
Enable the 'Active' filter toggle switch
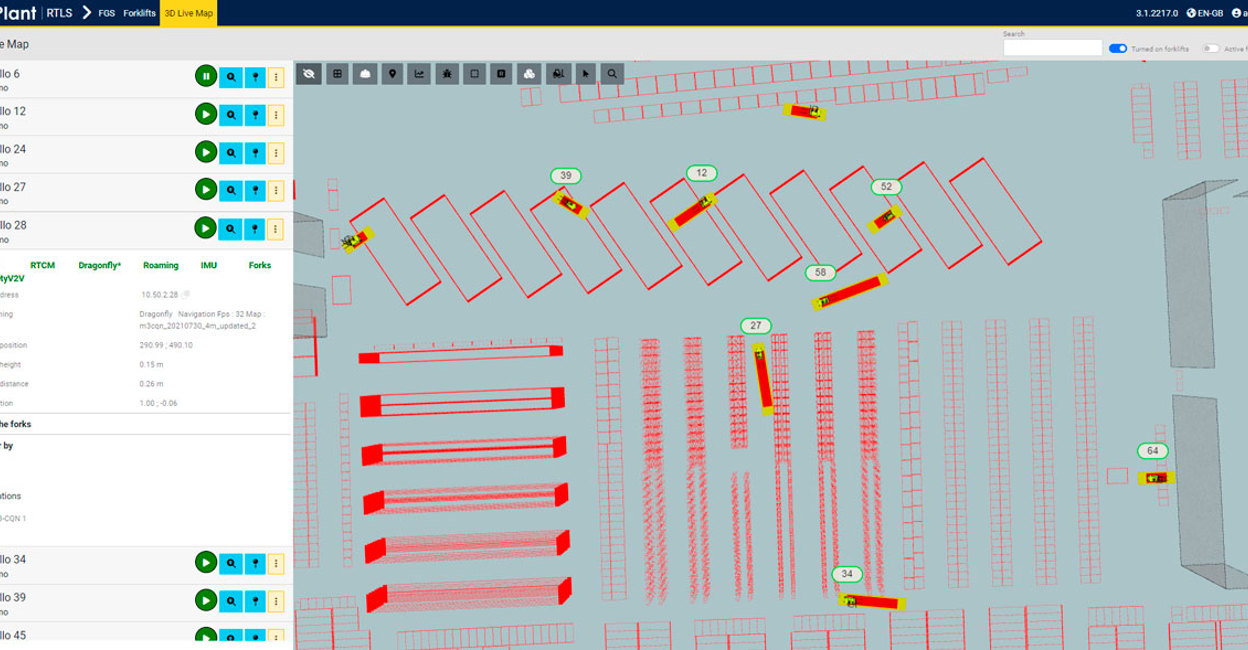click(1211, 48)
